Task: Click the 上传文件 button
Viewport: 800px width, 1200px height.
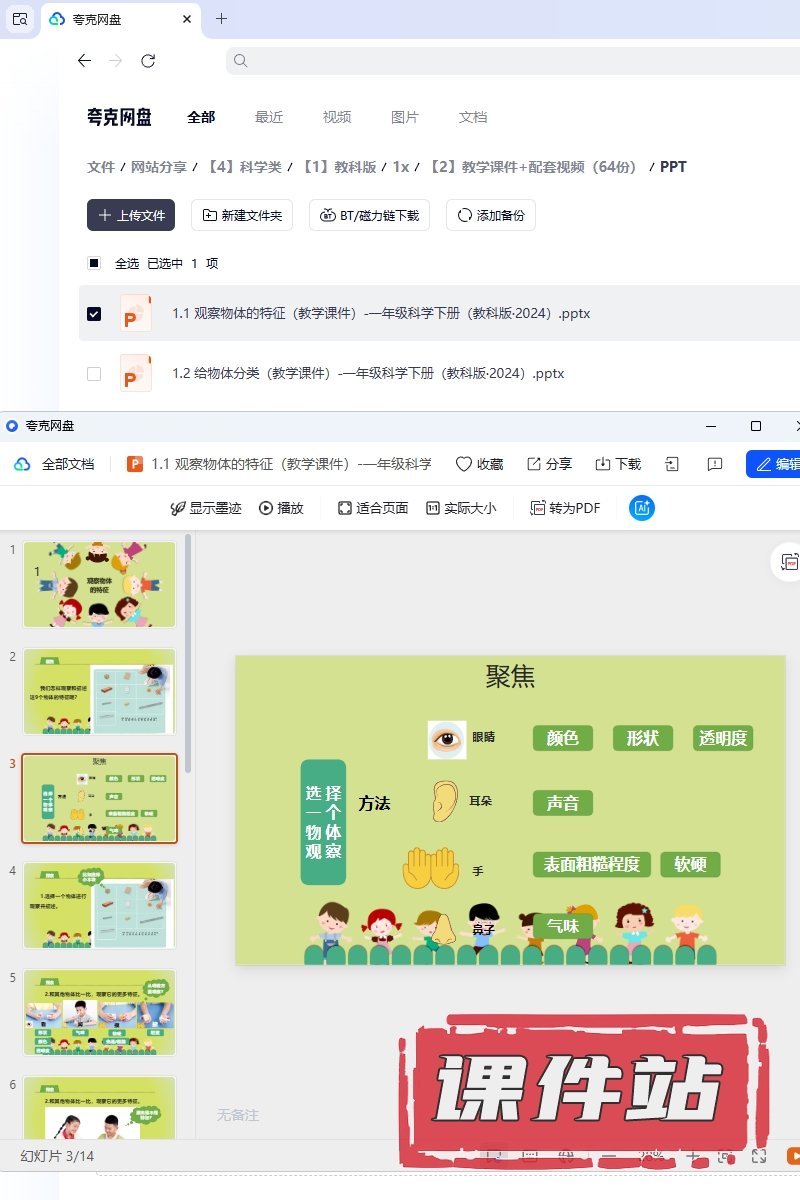Action: click(x=131, y=215)
